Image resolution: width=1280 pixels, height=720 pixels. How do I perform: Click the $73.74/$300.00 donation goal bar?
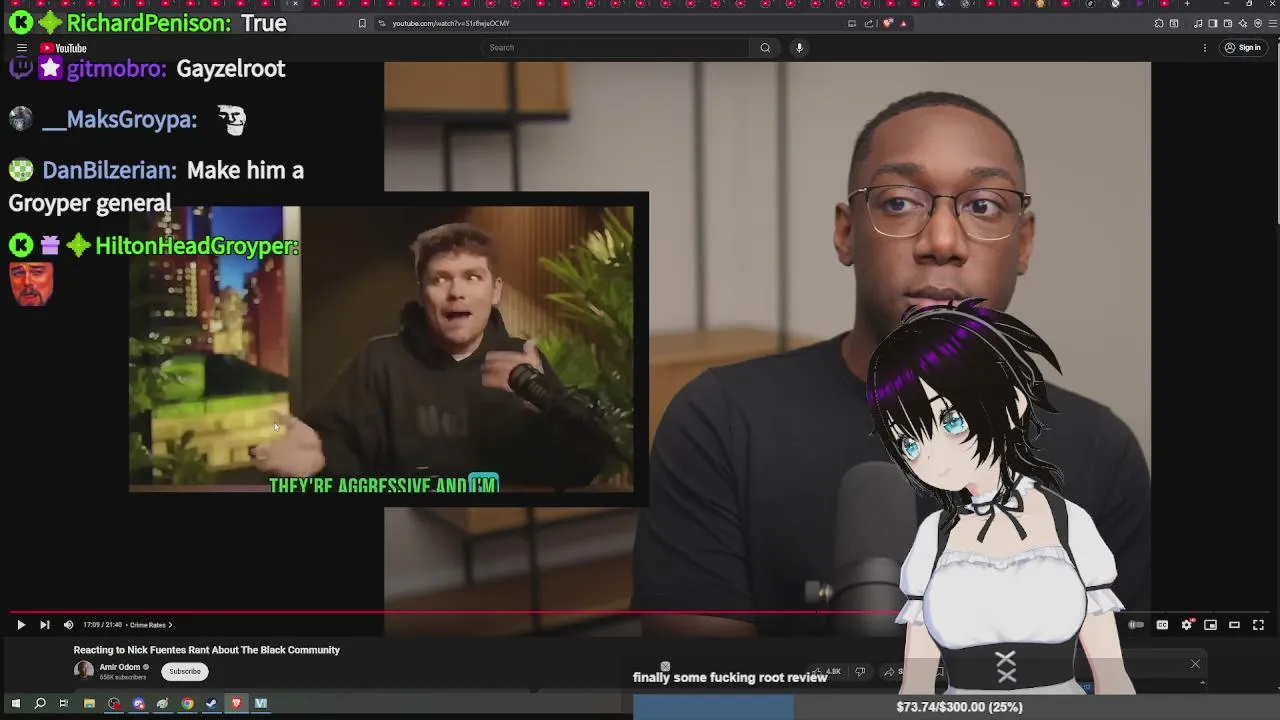pos(957,707)
